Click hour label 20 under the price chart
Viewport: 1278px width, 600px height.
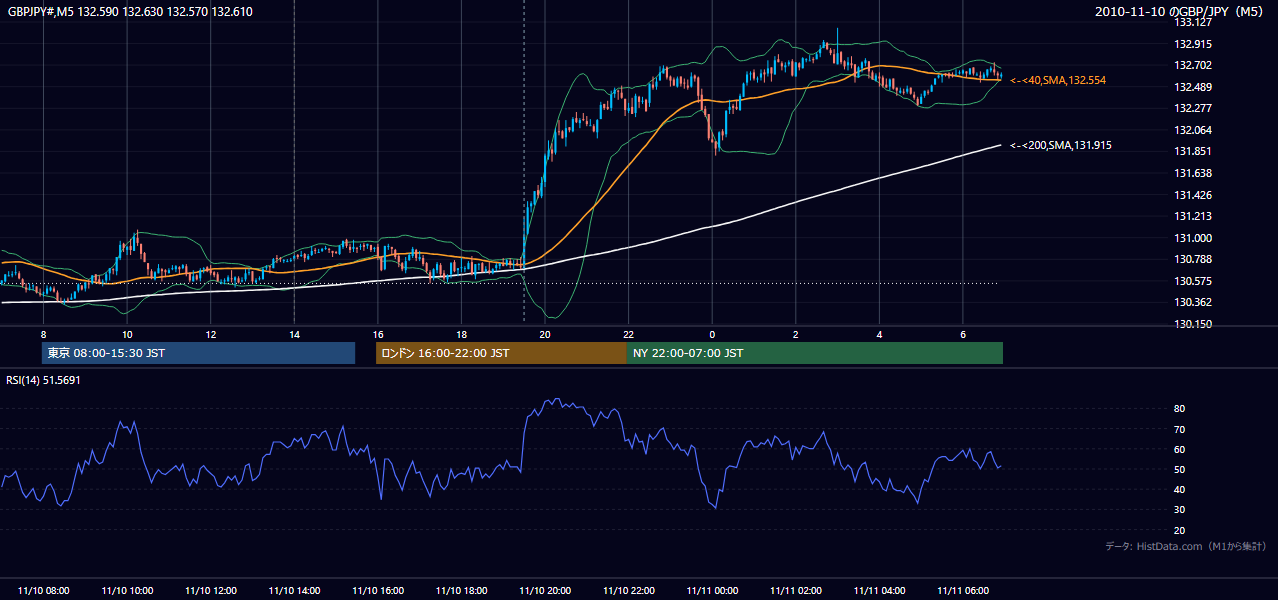click(545, 334)
